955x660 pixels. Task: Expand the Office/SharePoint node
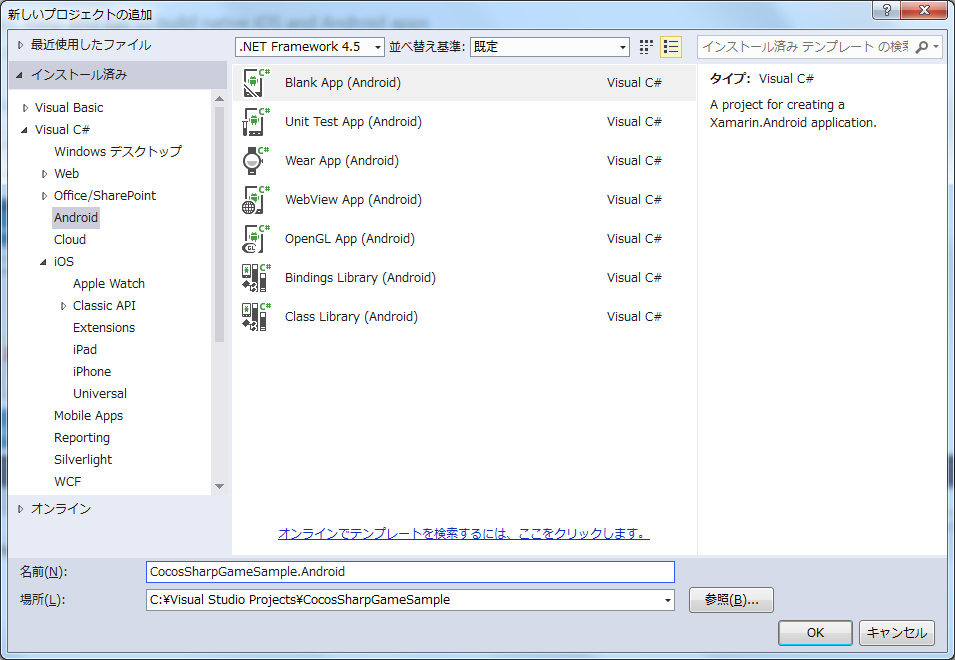click(44, 196)
